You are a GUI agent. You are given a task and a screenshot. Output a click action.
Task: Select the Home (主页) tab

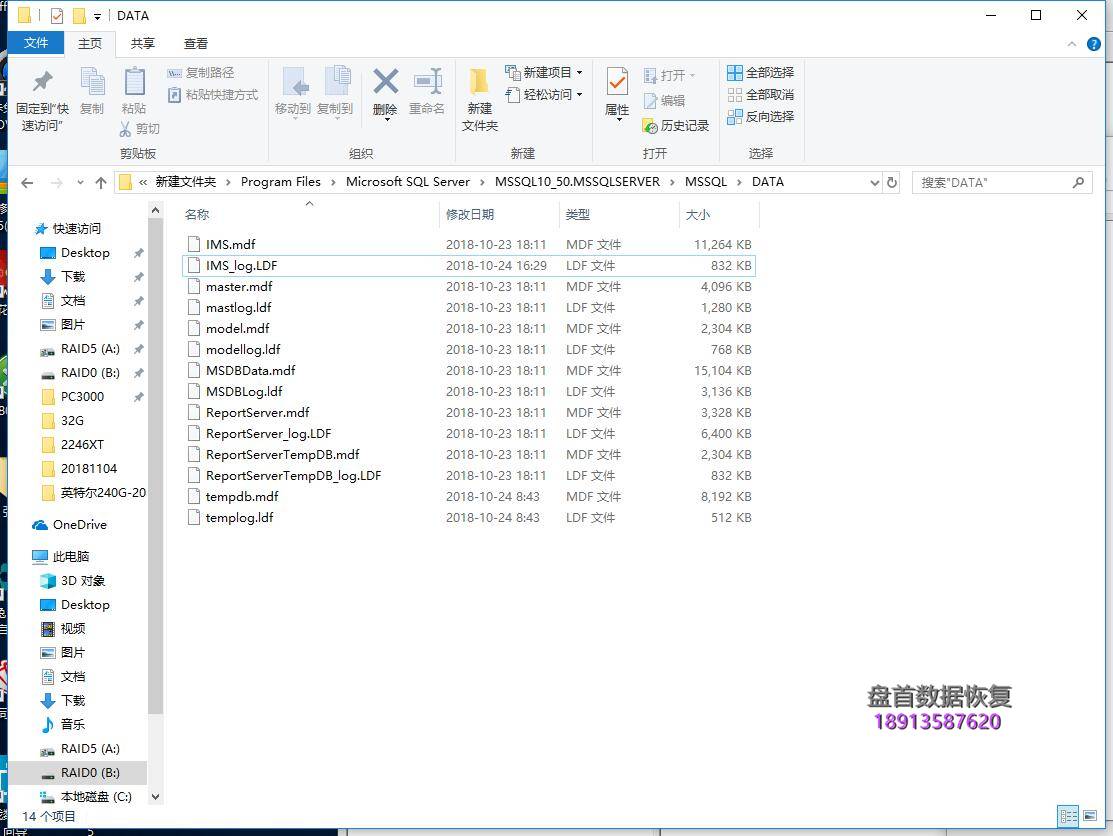(89, 43)
